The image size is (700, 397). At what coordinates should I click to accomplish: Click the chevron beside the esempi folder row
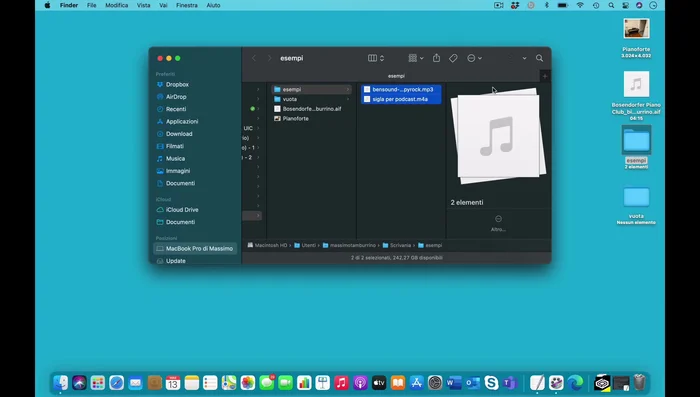[348, 89]
